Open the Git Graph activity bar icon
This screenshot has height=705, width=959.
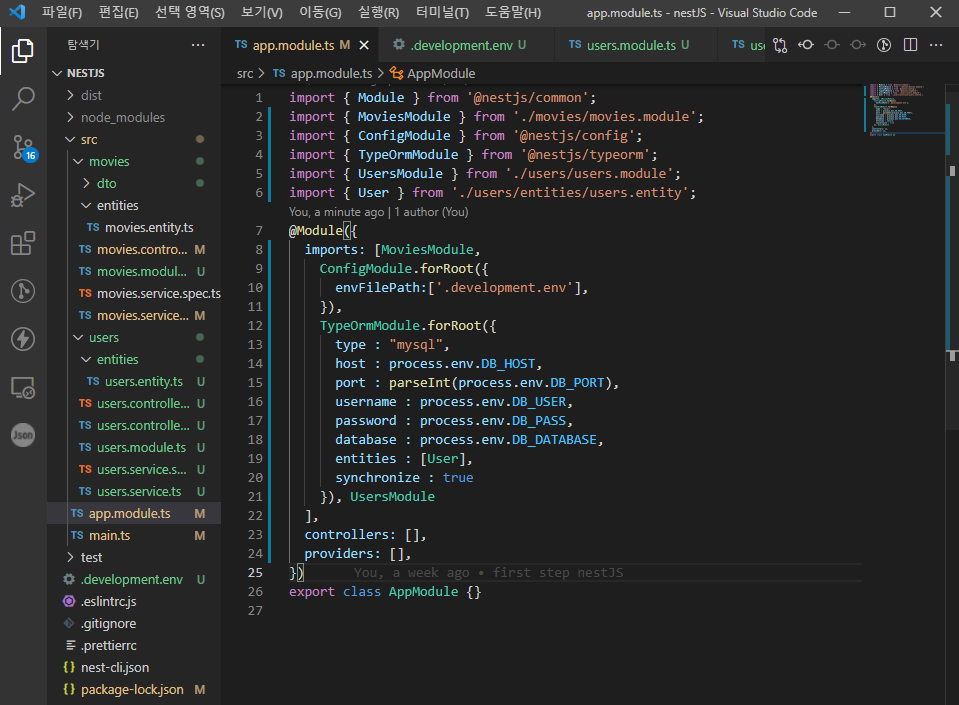tap(23, 291)
